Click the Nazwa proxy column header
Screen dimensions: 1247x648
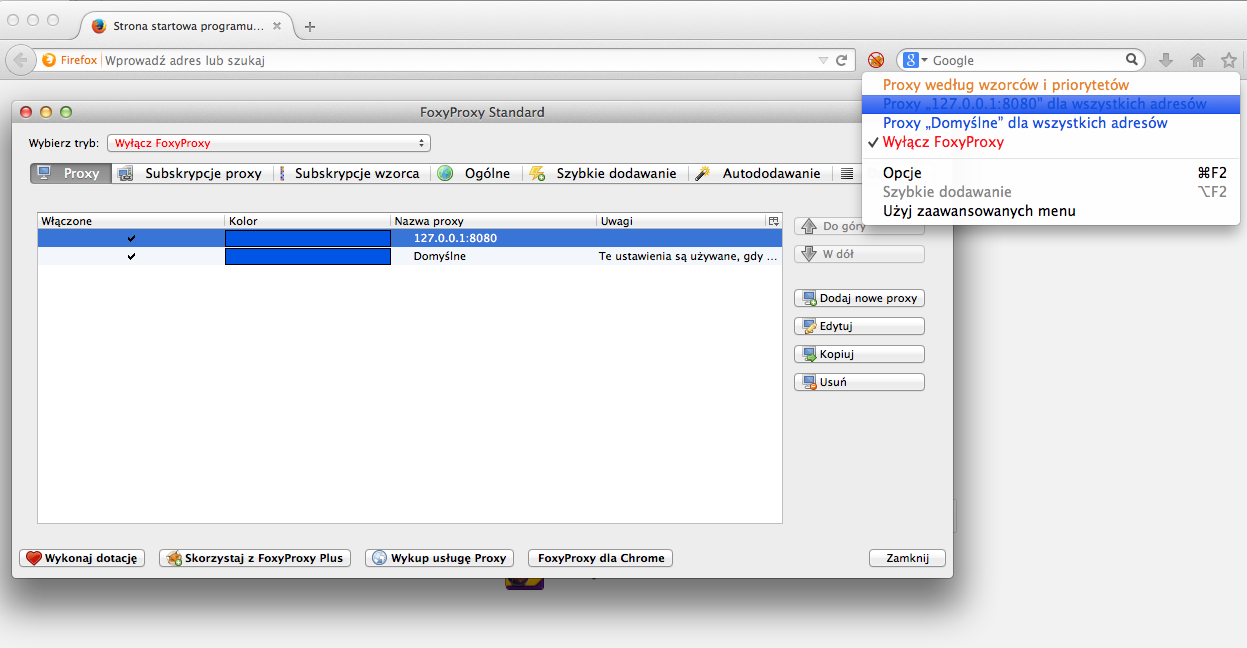point(494,220)
